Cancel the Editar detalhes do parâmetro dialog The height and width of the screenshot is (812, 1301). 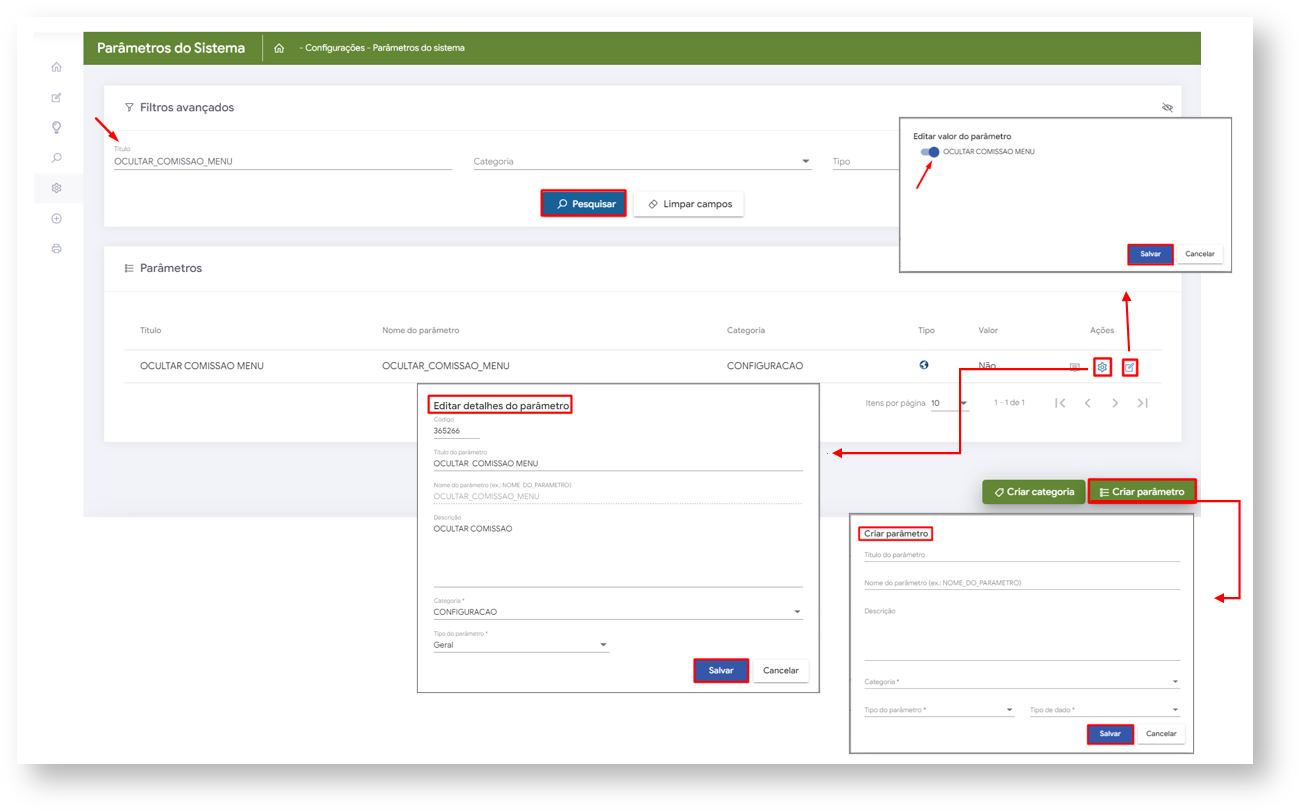(781, 671)
